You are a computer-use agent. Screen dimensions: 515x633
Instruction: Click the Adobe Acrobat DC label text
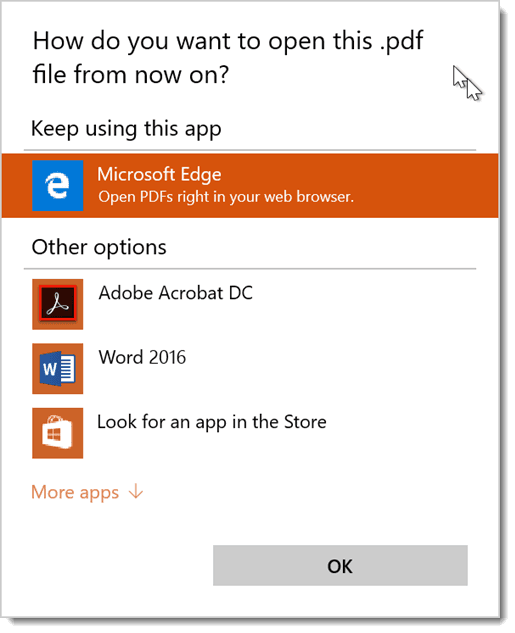tap(176, 293)
